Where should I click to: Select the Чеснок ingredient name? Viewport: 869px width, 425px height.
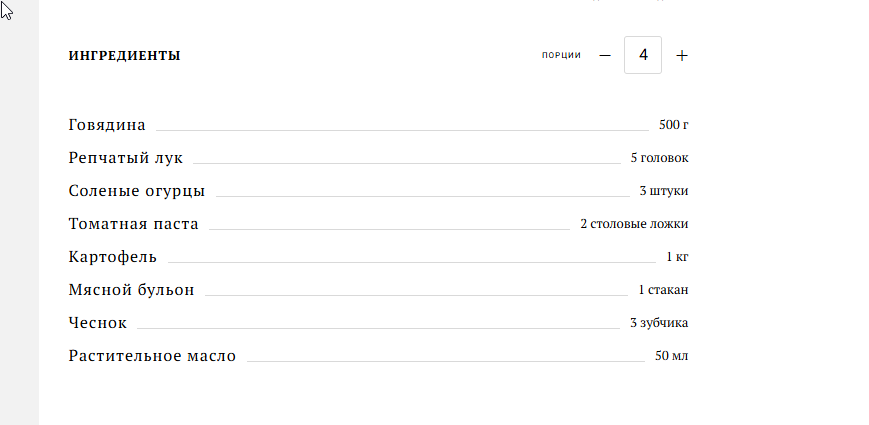98,323
